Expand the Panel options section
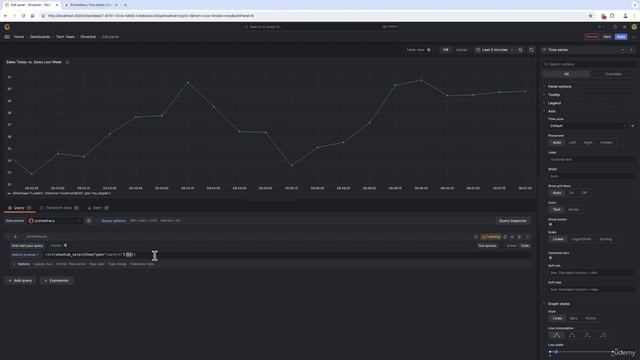This screenshot has height=360, width=640. click(559, 87)
